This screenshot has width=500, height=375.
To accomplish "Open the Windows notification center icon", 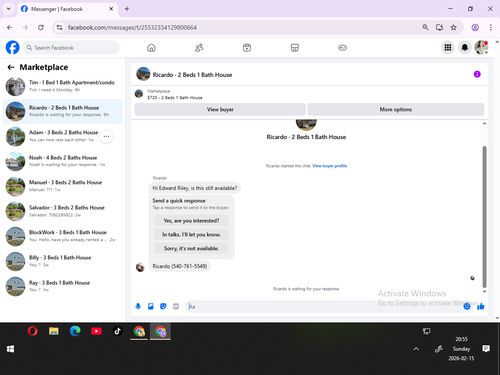I will coord(486,349).
